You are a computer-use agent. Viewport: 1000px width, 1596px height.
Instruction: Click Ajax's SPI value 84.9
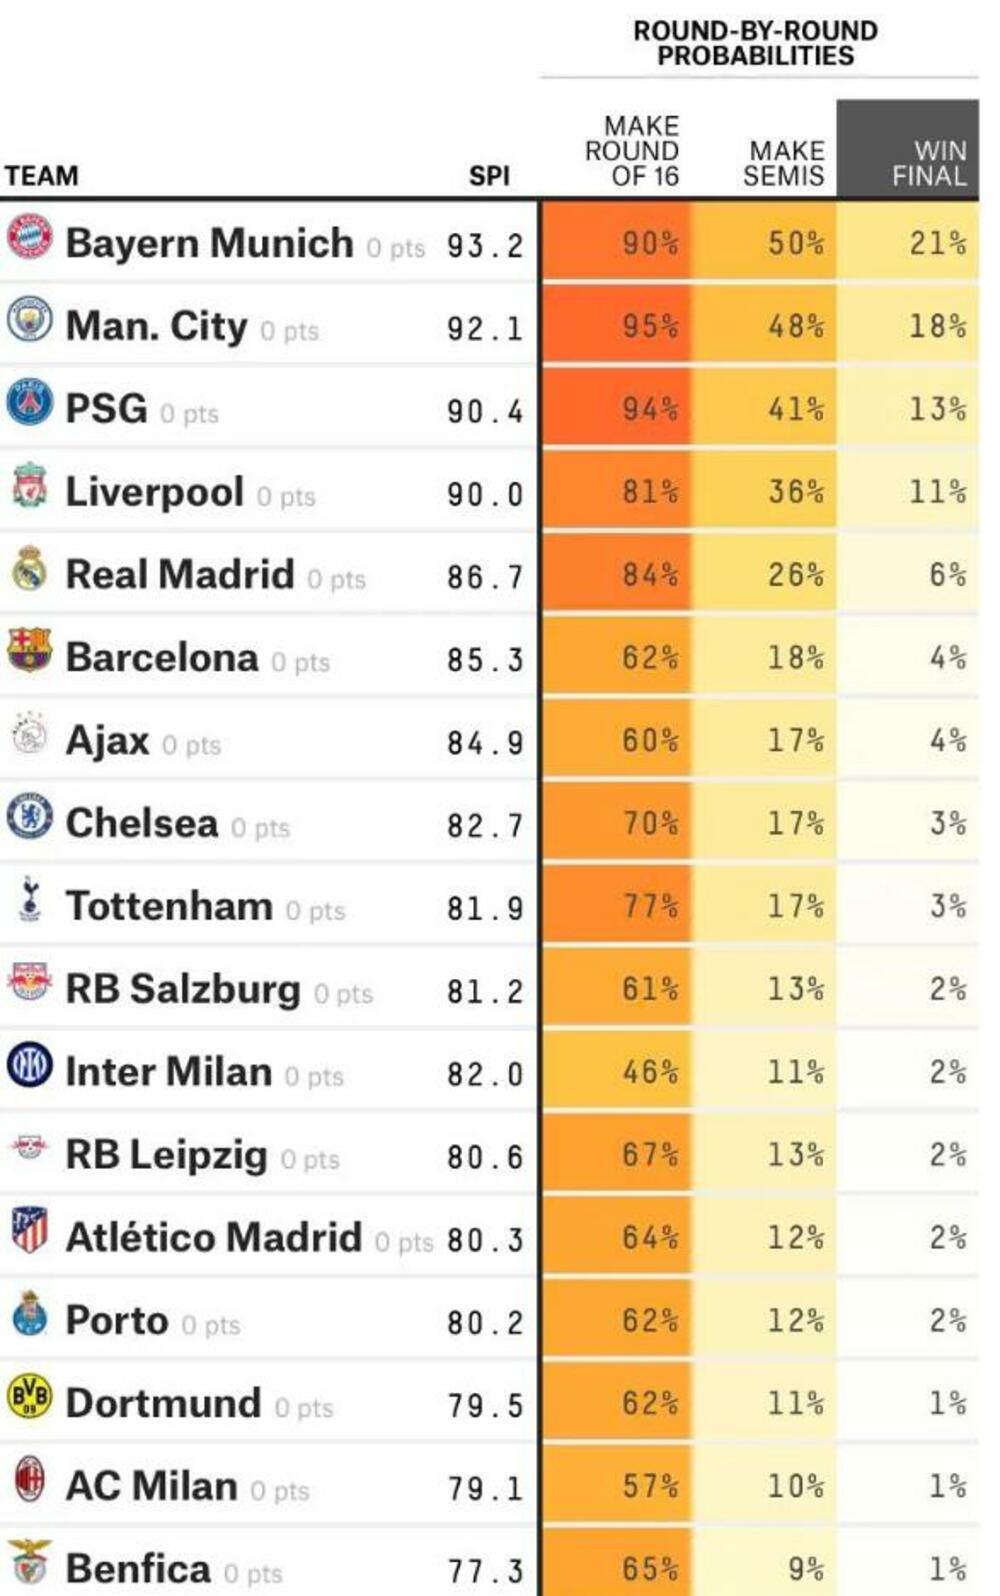pos(485,742)
